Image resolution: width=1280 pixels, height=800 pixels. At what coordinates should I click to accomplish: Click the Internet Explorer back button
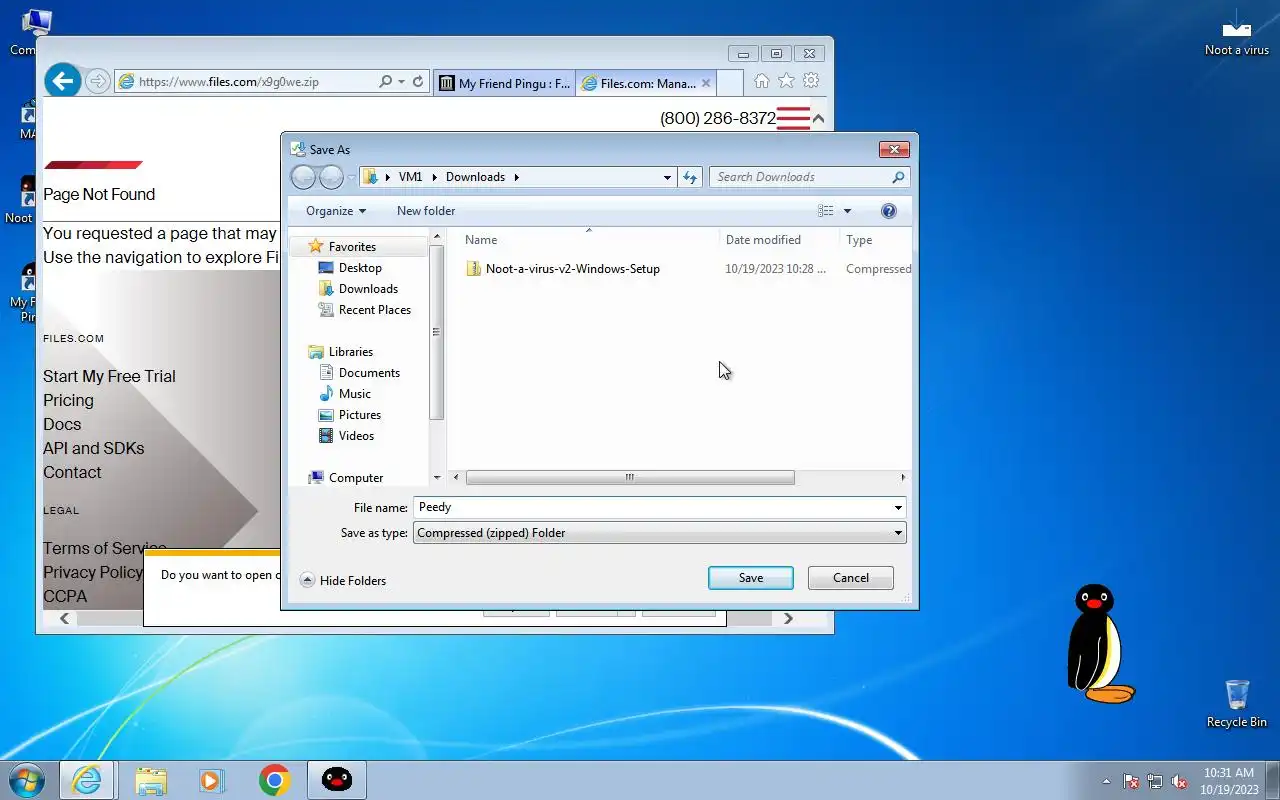(x=62, y=81)
